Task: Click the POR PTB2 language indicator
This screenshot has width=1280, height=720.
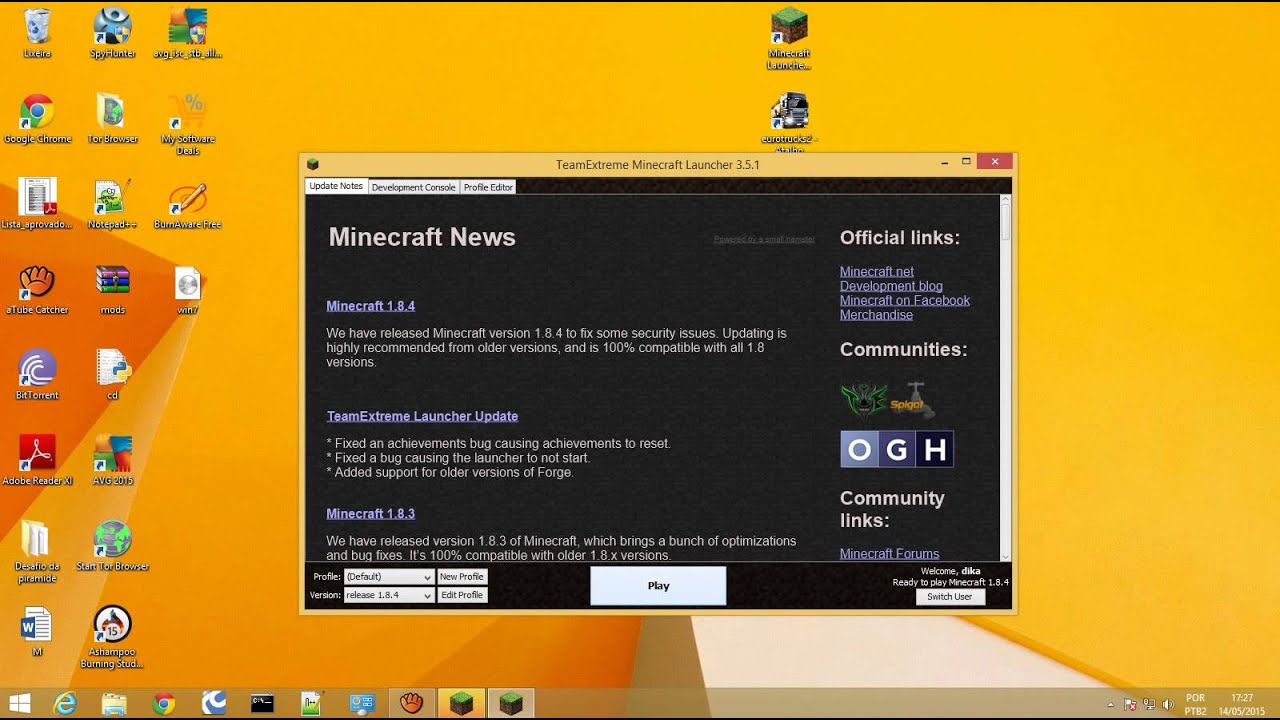Action: point(1195,704)
